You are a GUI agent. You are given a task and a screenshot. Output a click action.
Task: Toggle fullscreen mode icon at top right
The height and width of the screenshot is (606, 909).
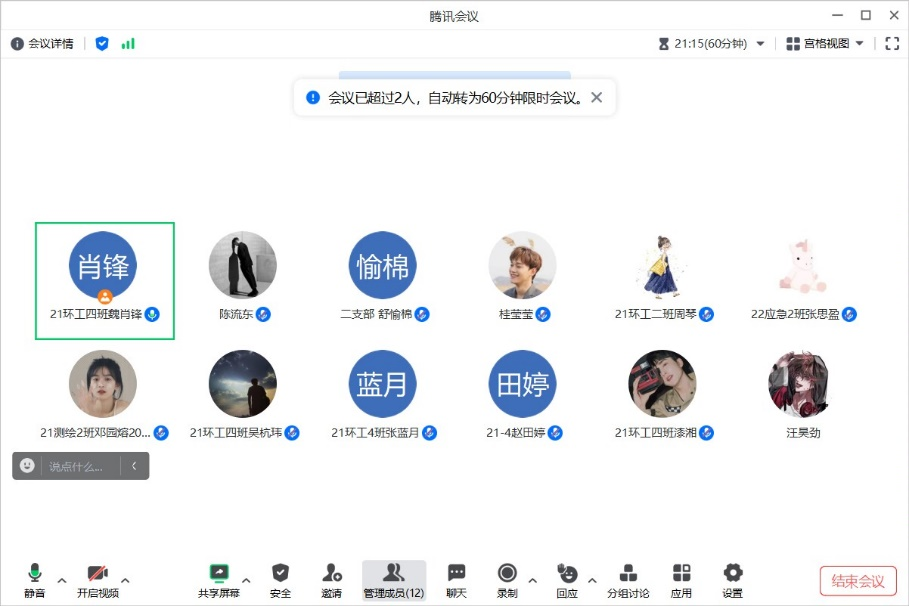(892, 44)
